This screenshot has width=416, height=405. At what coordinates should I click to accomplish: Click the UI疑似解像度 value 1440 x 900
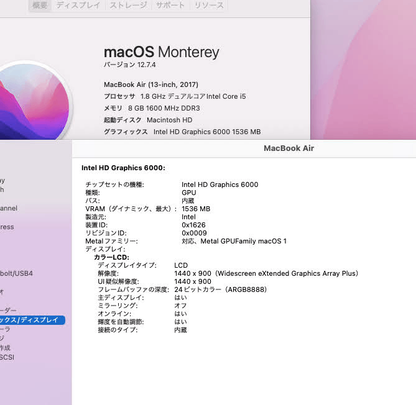(193, 281)
